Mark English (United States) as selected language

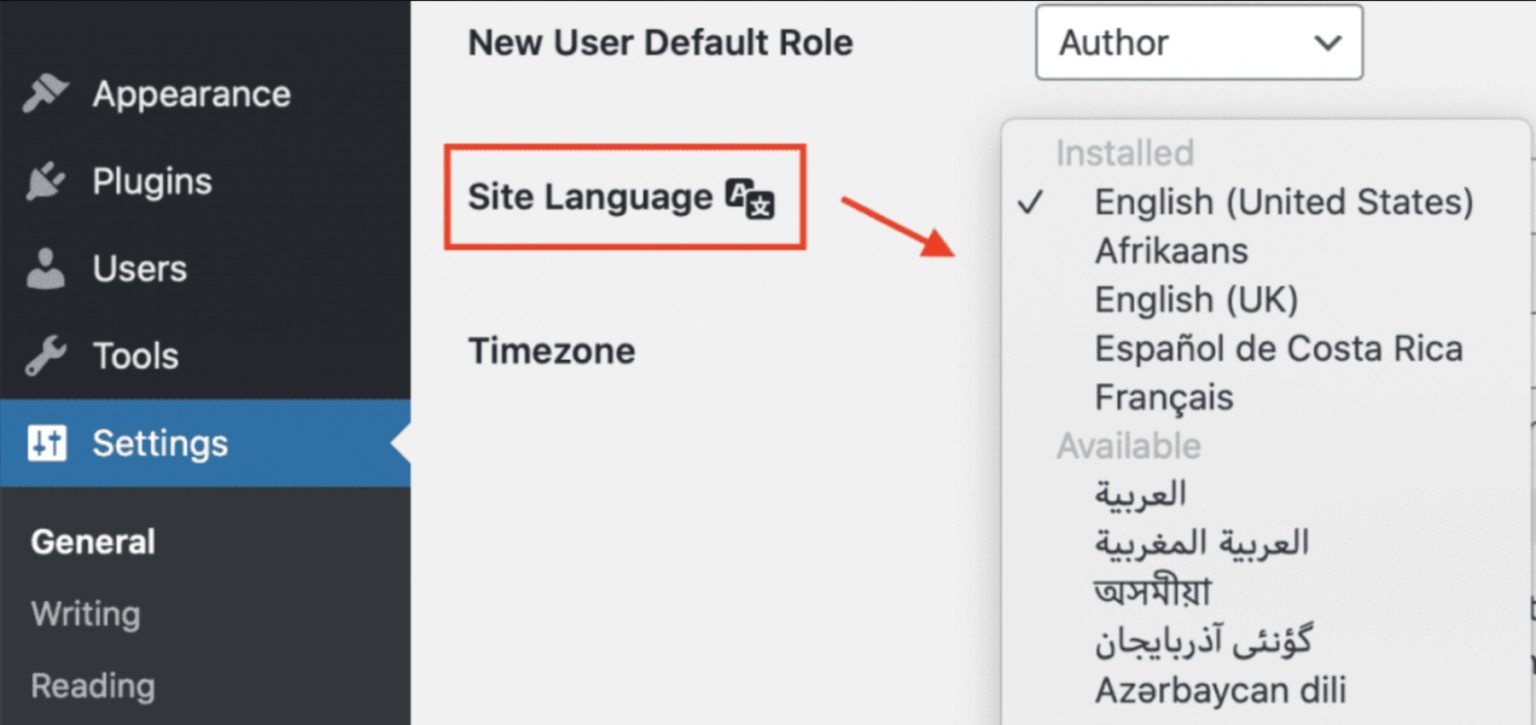tap(1283, 203)
